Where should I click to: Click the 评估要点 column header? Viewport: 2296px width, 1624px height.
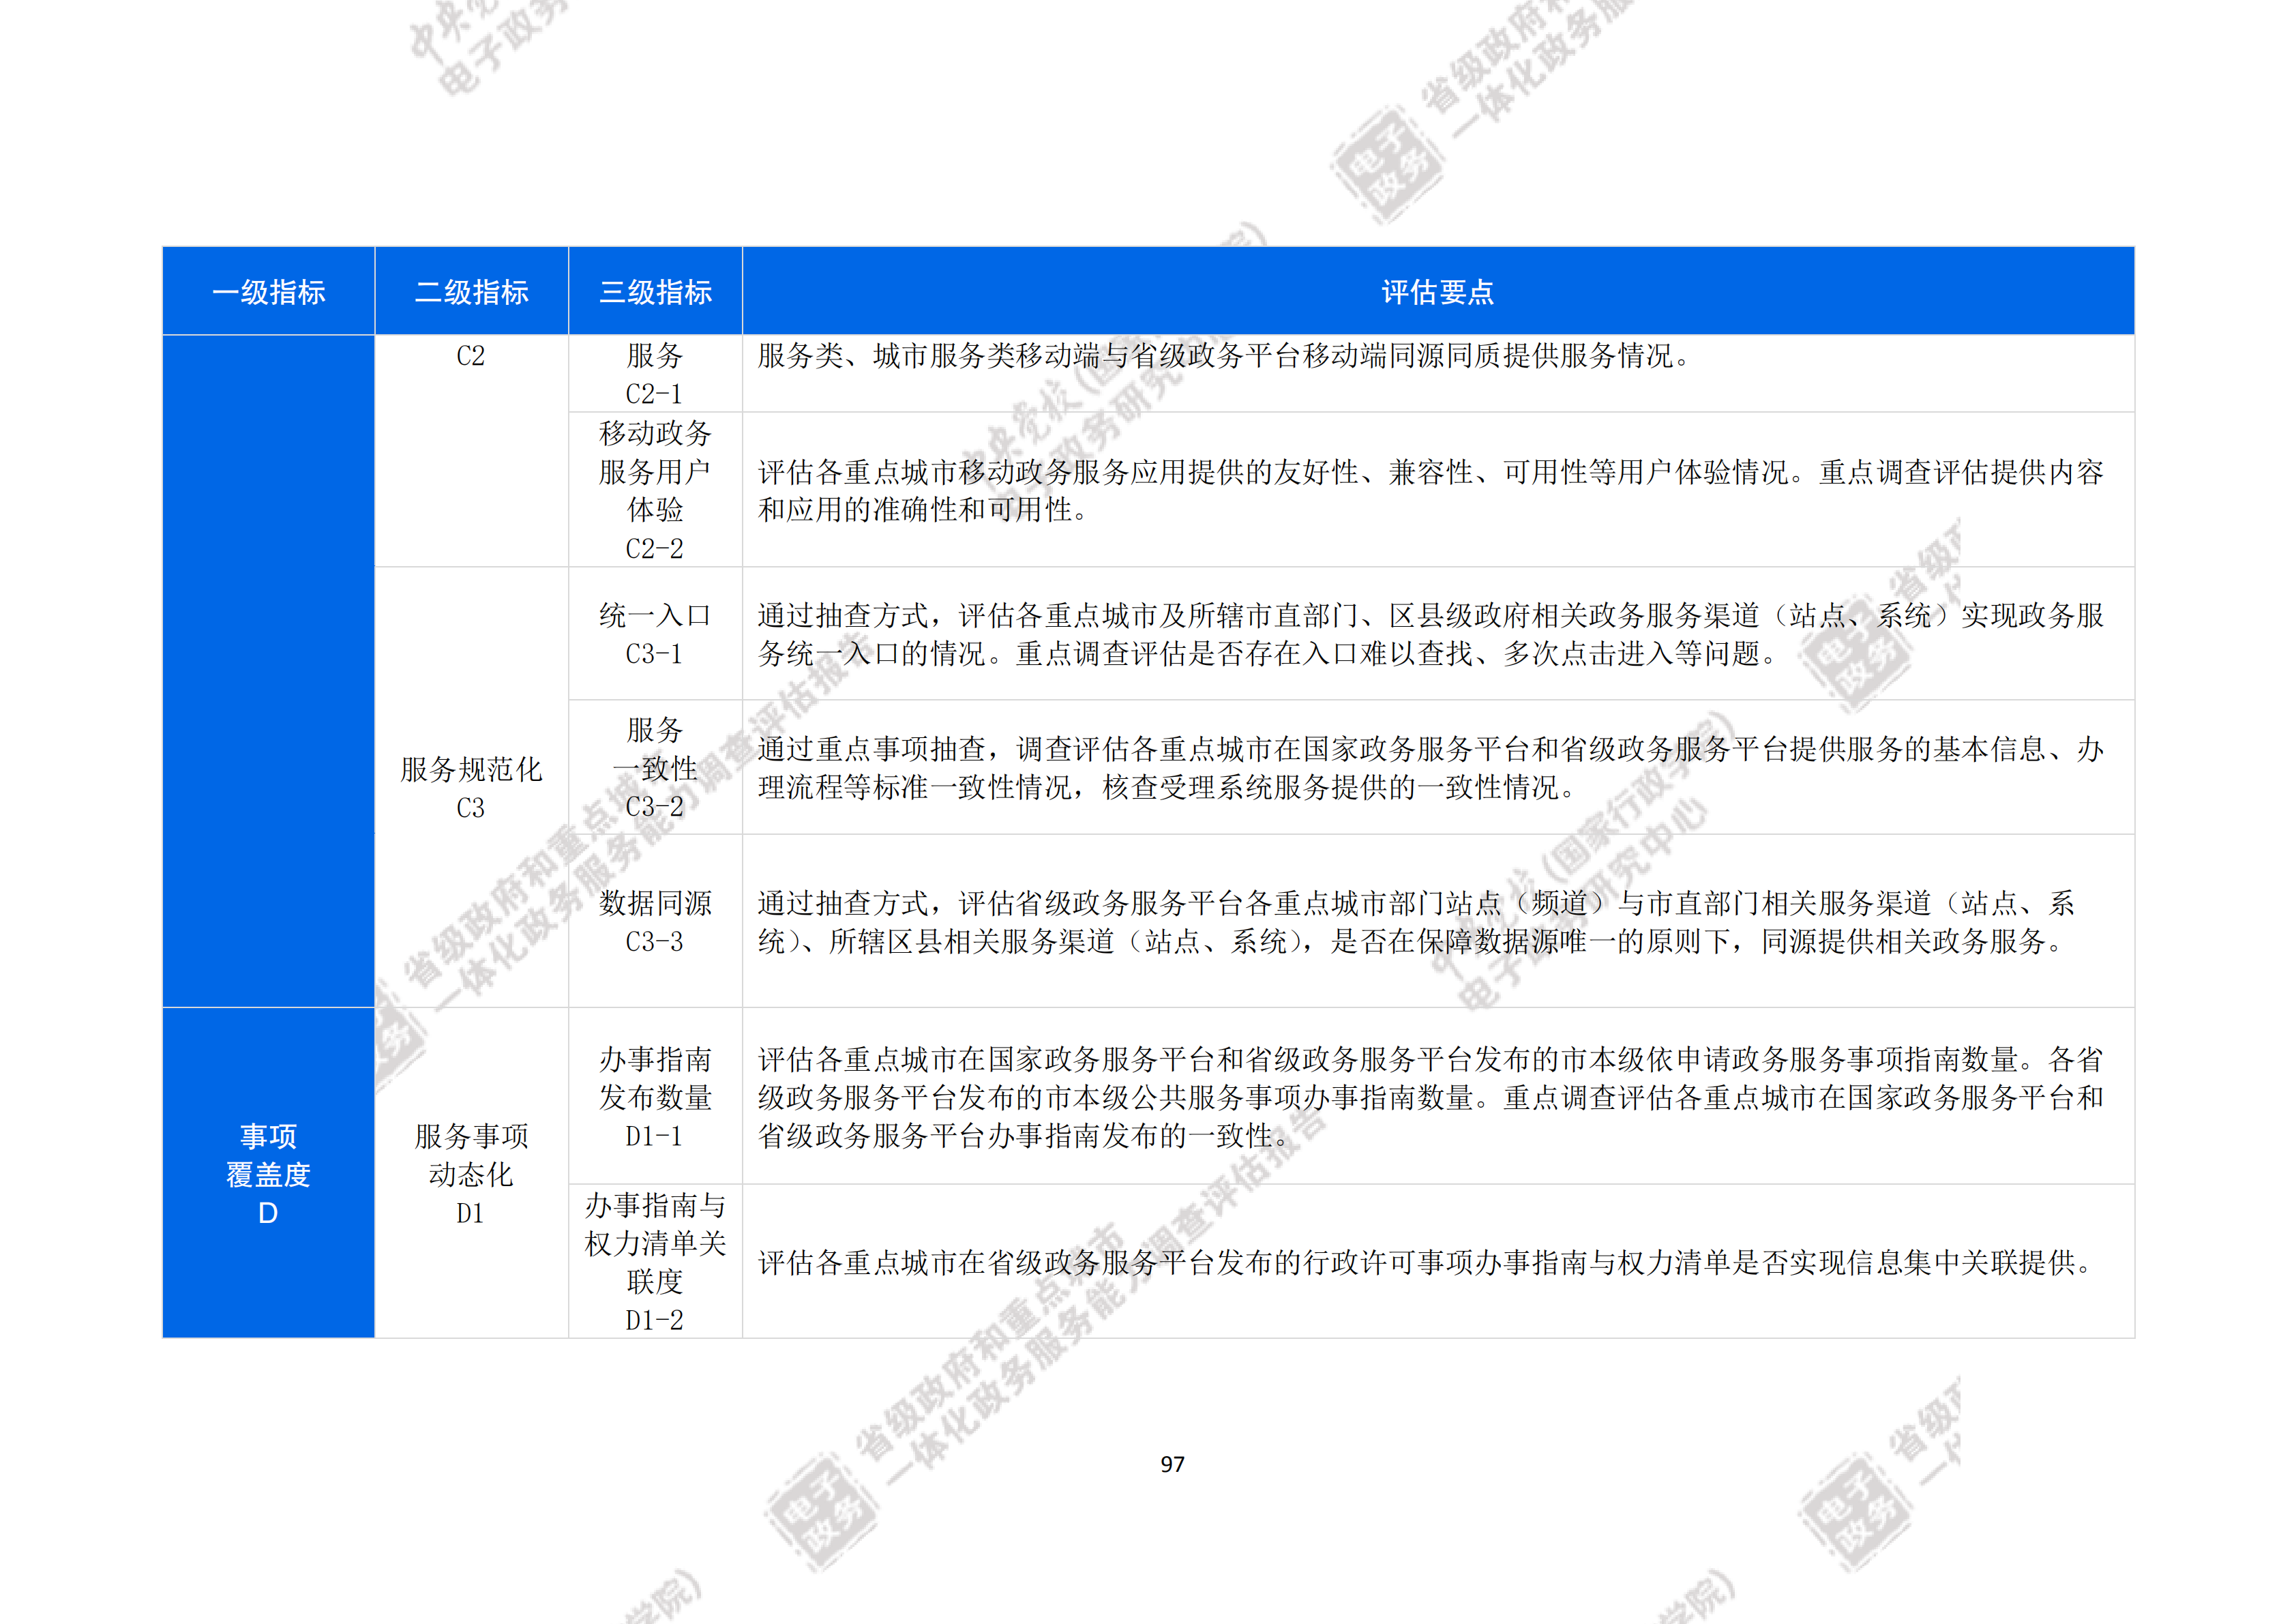[x=1437, y=291]
